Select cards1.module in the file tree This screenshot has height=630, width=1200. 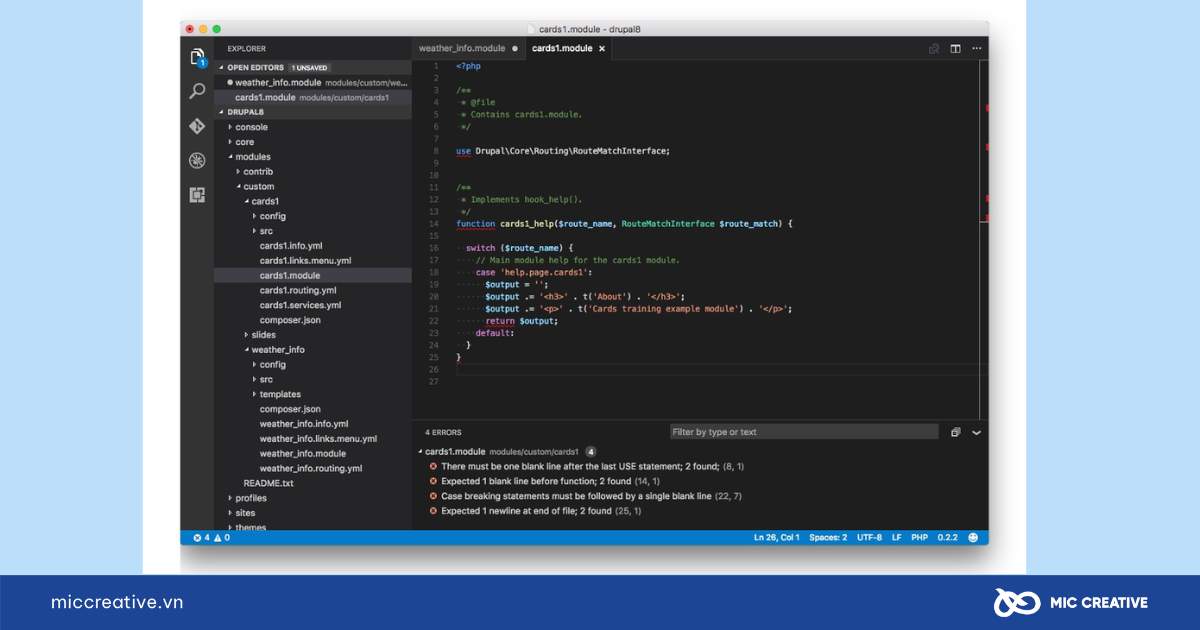[290, 275]
